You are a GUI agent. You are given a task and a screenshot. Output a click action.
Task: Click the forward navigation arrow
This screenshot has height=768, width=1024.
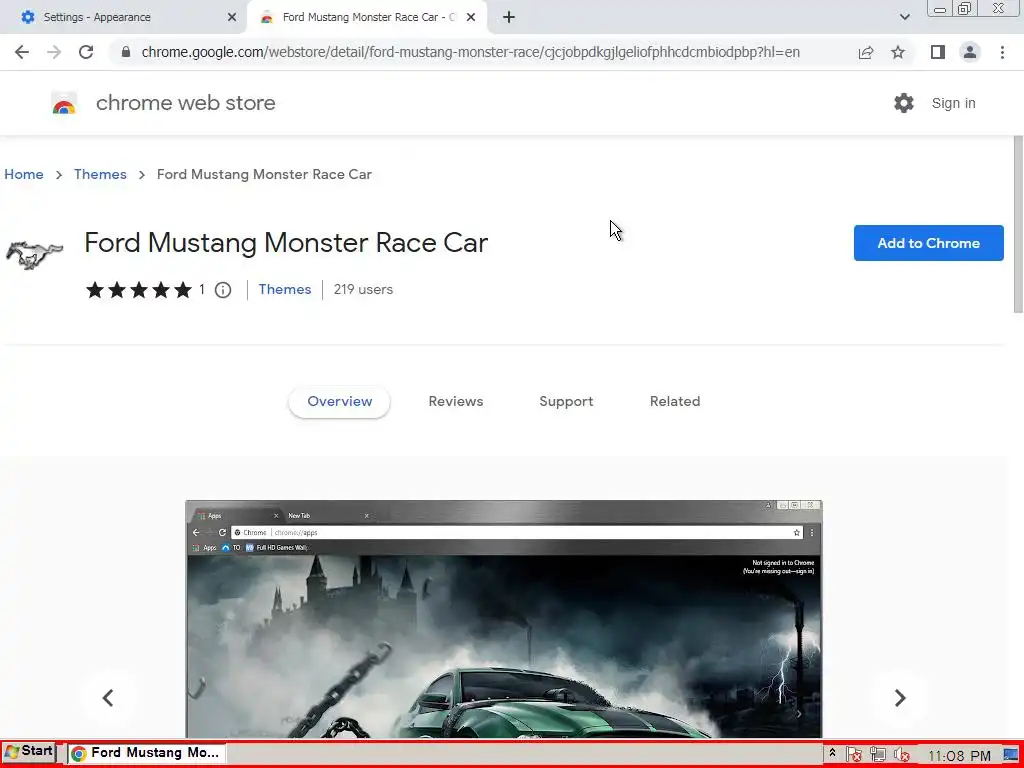point(54,52)
